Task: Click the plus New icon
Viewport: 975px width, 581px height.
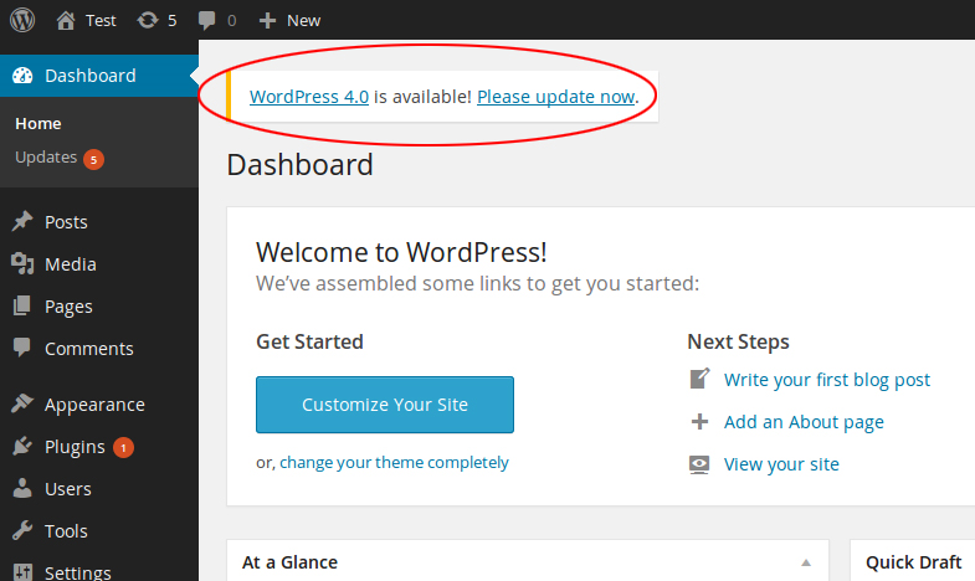Action: pyautogui.click(x=267, y=21)
